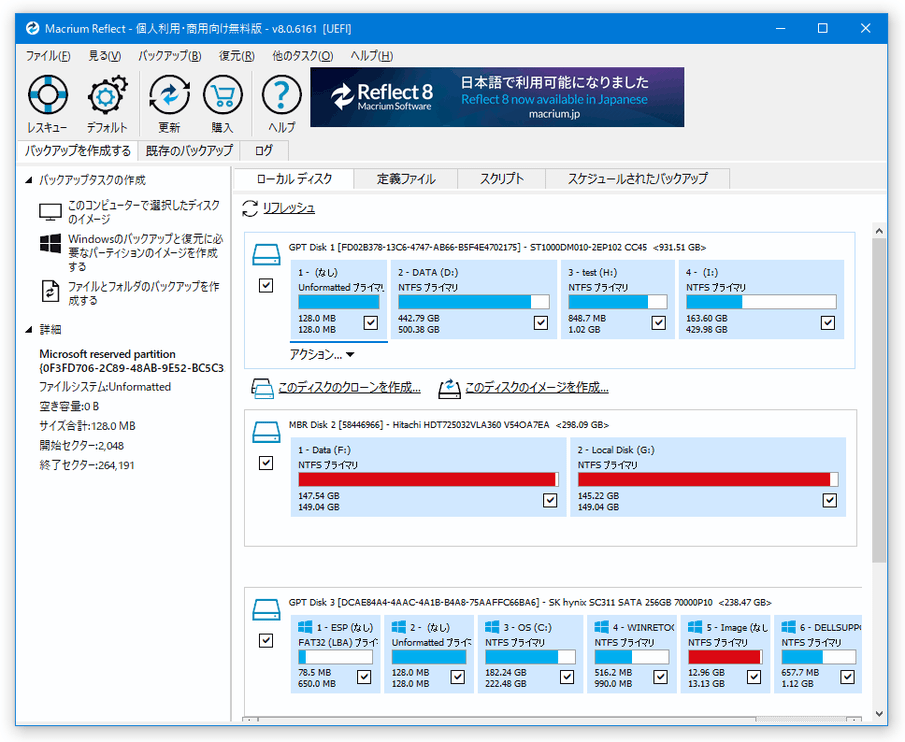Click the Windows logo backup task icon

click(51, 243)
